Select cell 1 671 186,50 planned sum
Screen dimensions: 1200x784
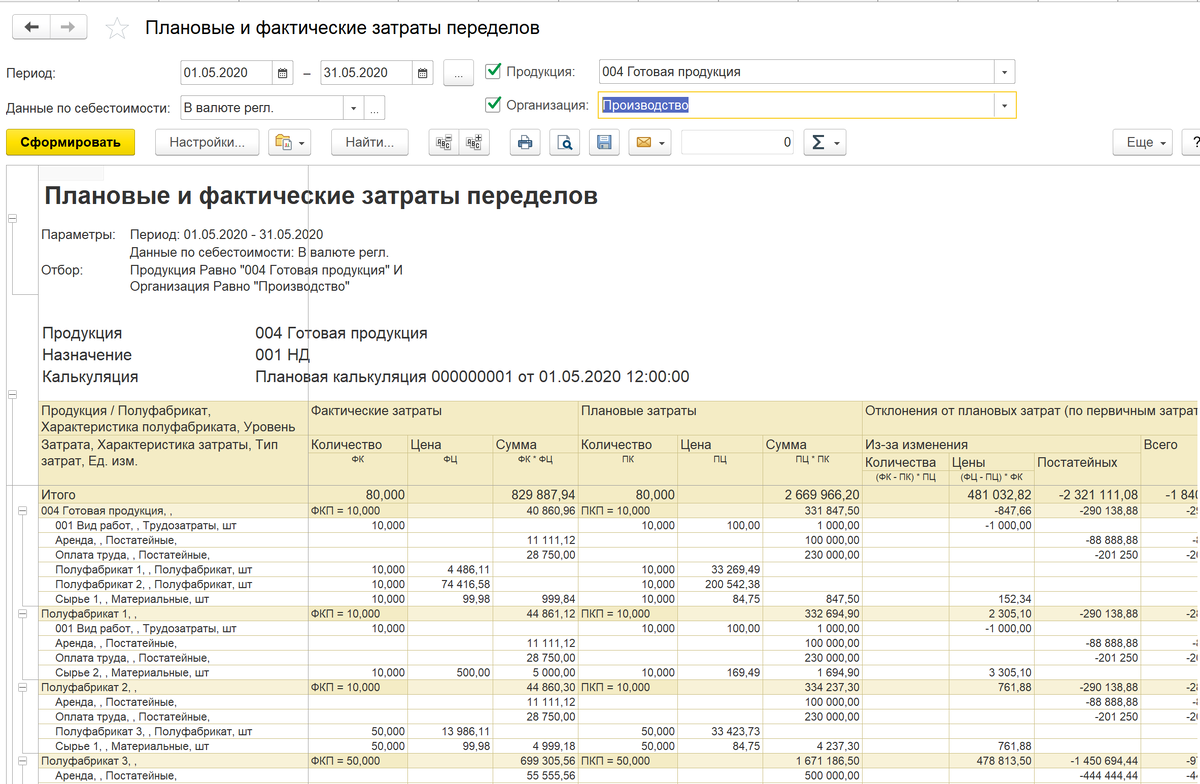click(x=812, y=762)
